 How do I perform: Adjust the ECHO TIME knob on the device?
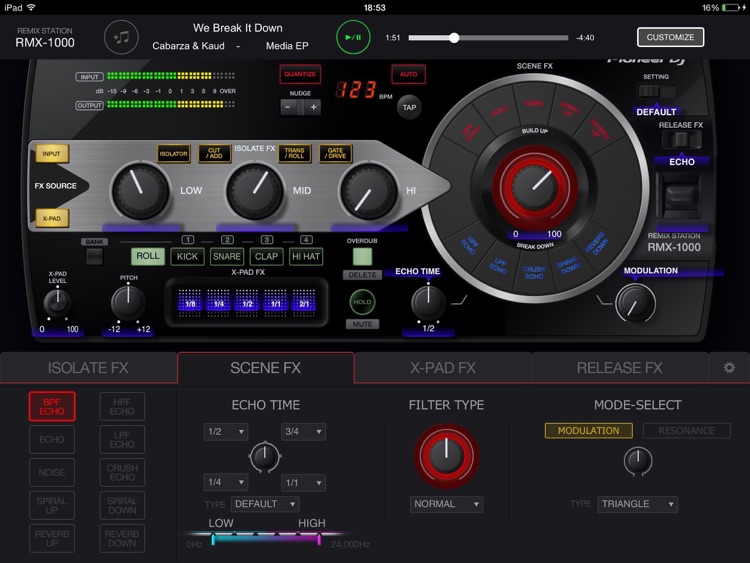[428, 302]
